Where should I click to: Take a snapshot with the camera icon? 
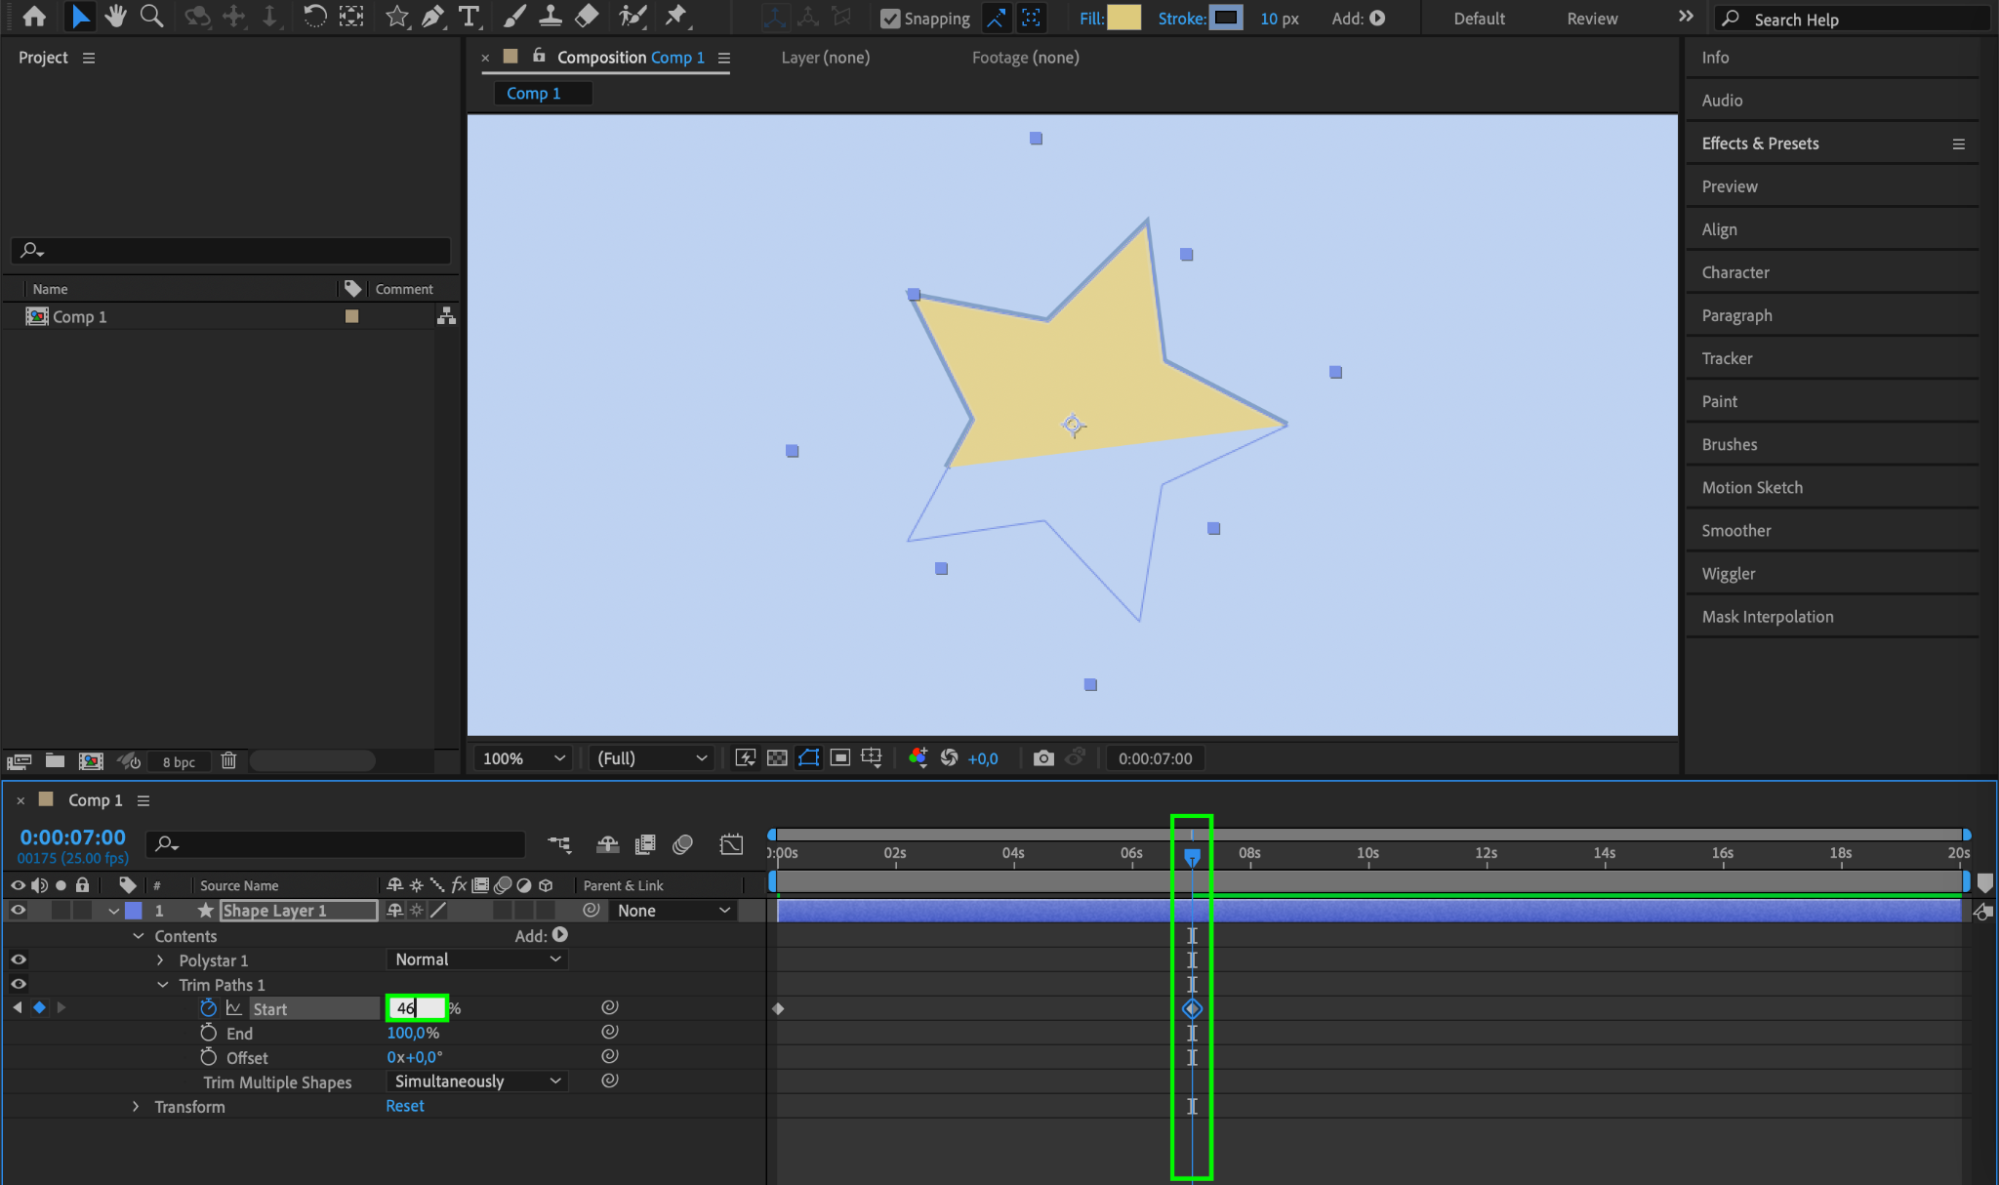(1043, 758)
